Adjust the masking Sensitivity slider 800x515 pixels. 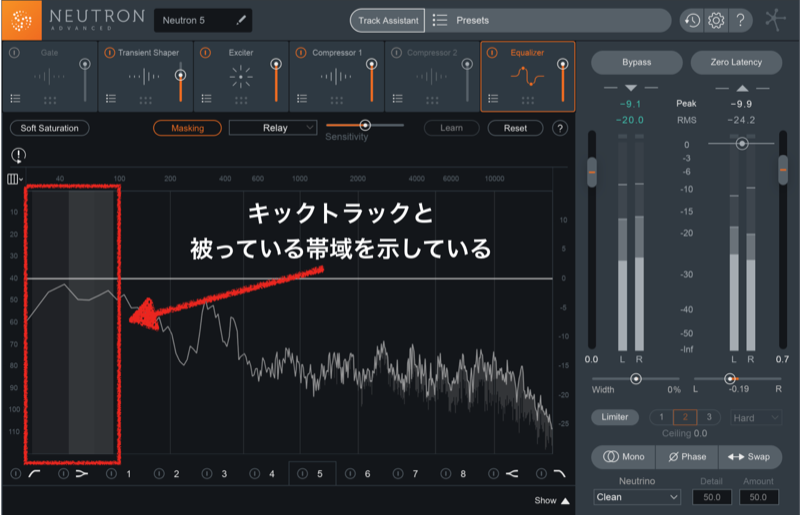365,125
